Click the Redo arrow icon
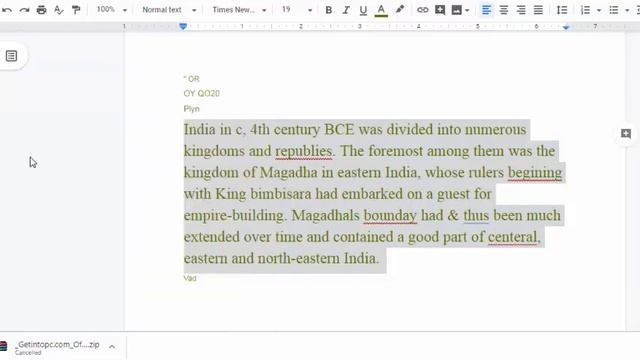This screenshot has width=640, height=360. 24,10
